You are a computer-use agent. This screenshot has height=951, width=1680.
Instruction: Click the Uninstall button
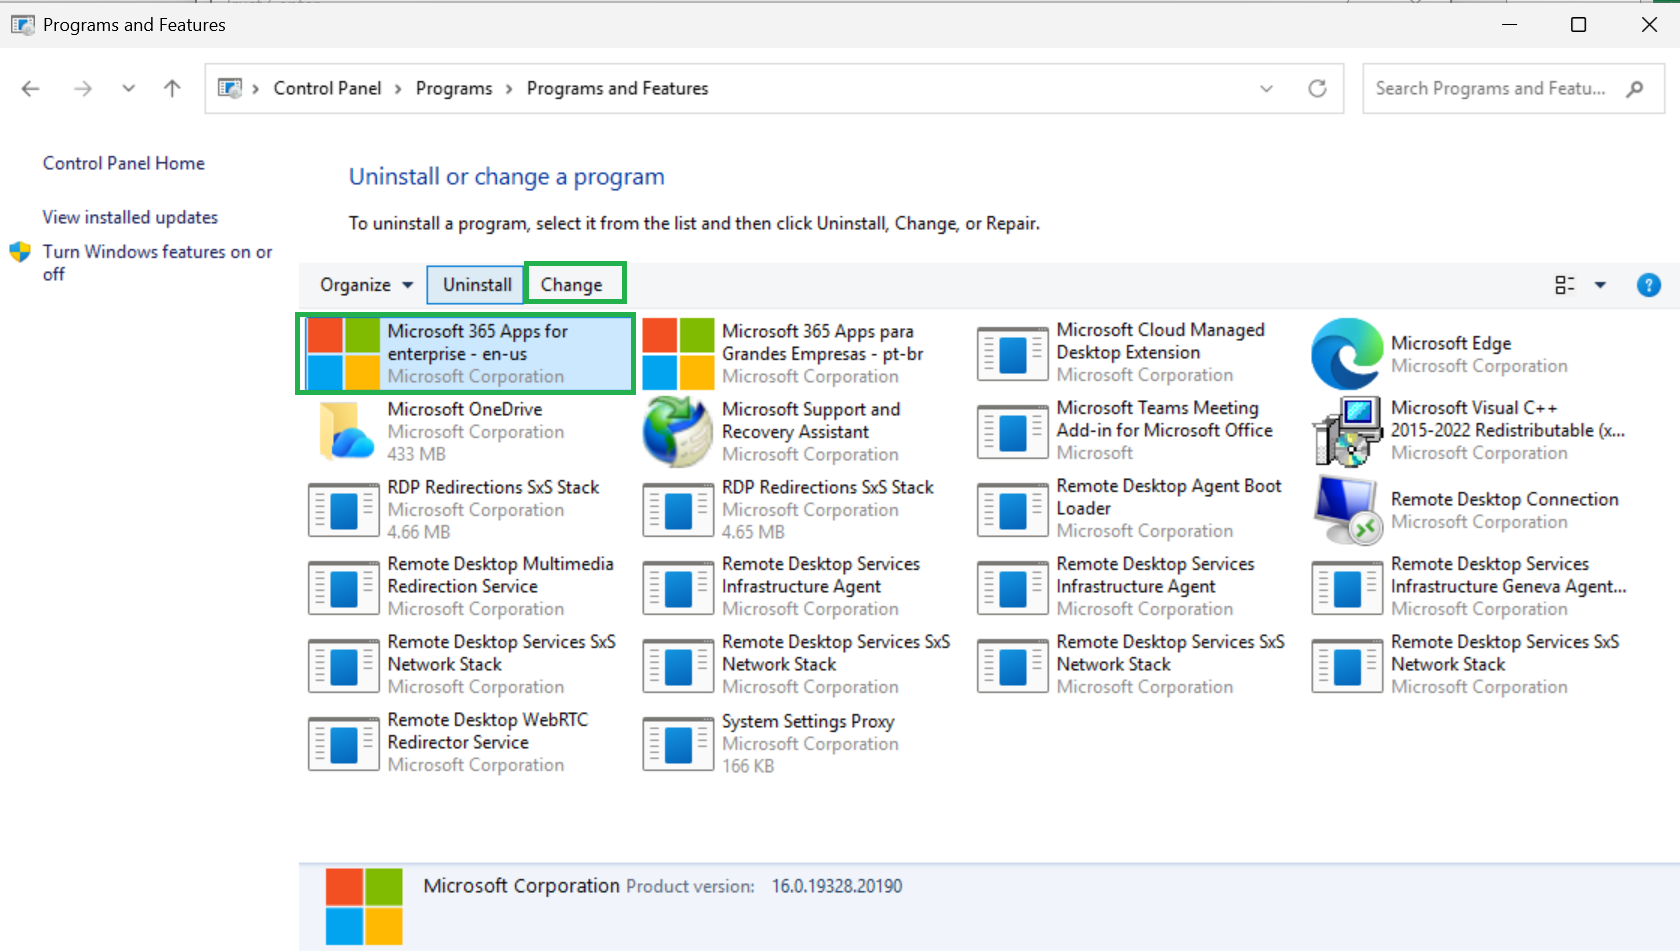coord(475,284)
